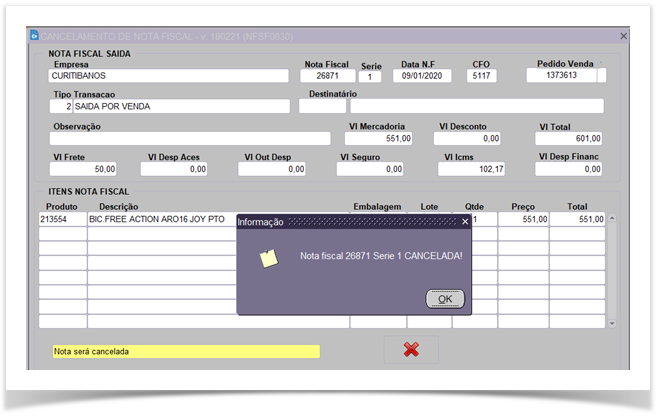Viewport: 664px width, 419px height.
Task: Click the CFO field 5117
Action: click(x=481, y=76)
